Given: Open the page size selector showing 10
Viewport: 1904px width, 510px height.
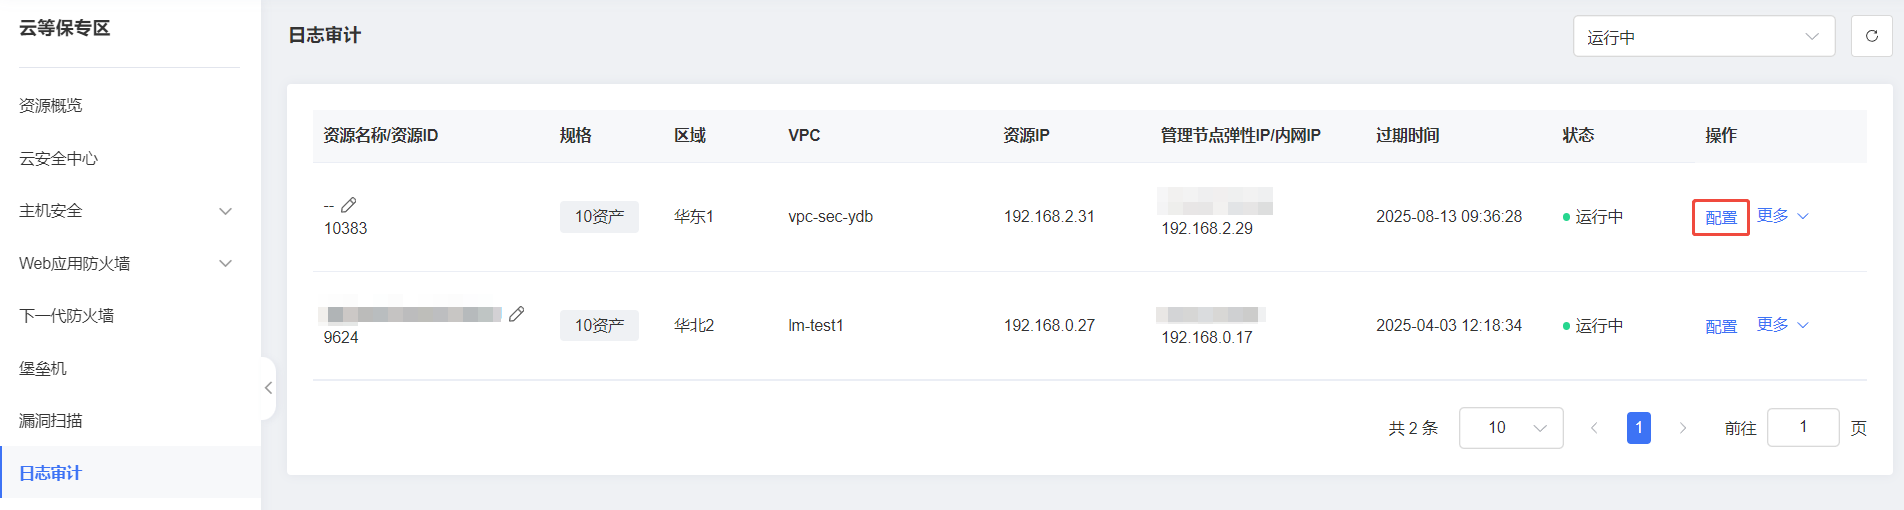Looking at the screenshot, I should click(1511, 428).
